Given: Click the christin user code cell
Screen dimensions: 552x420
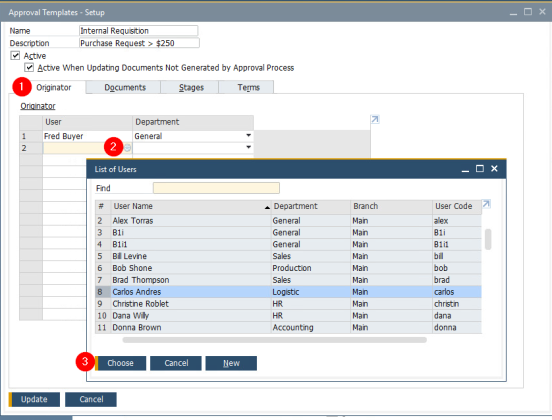Looking at the screenshot, I should pos(457,304).
